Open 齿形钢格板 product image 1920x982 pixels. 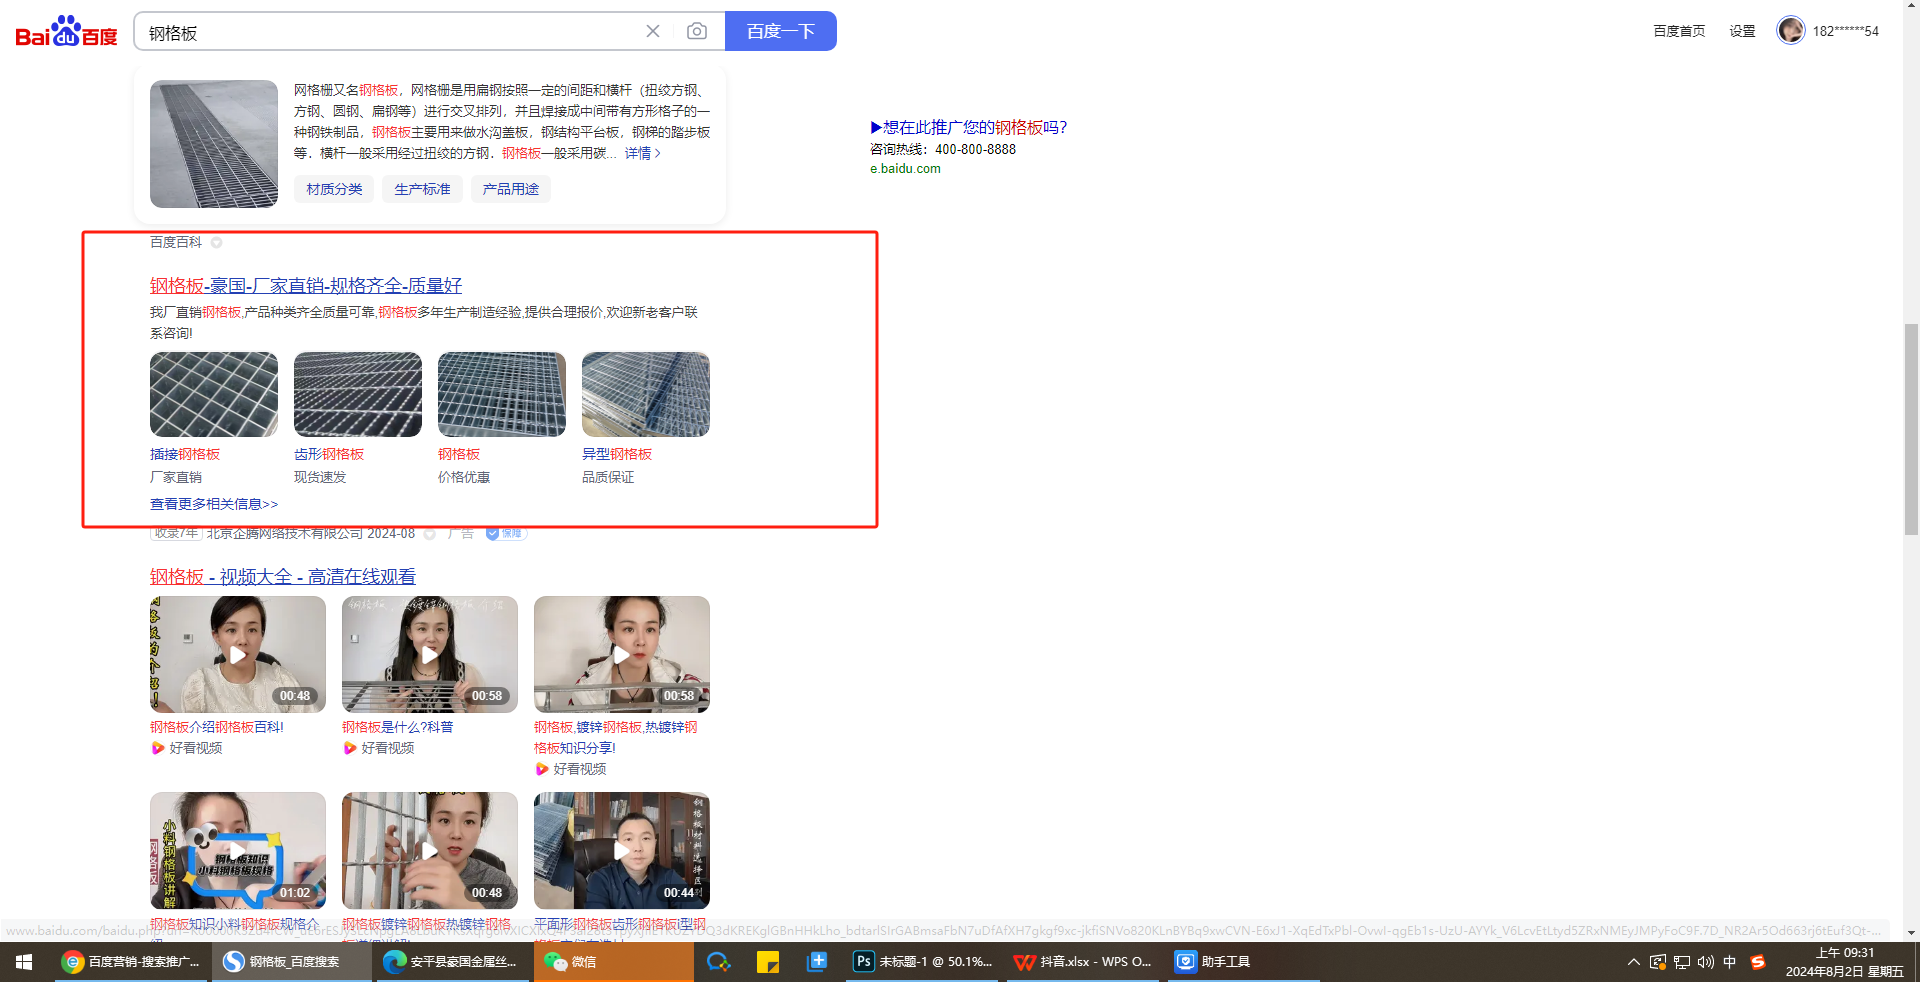[358, 394]
